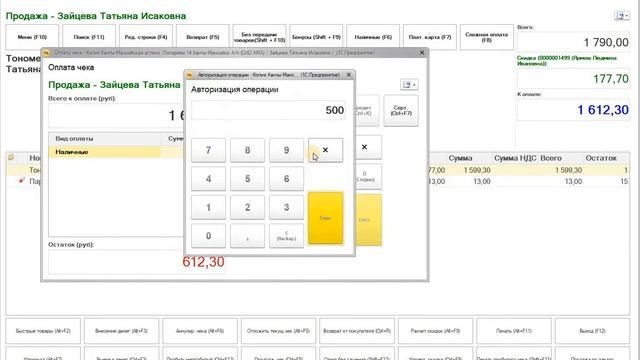The height and width of the screenshot is (360, 640).
Task: Click Выход (F12) button
Action: pyautogui.click(x=592, y=331)
